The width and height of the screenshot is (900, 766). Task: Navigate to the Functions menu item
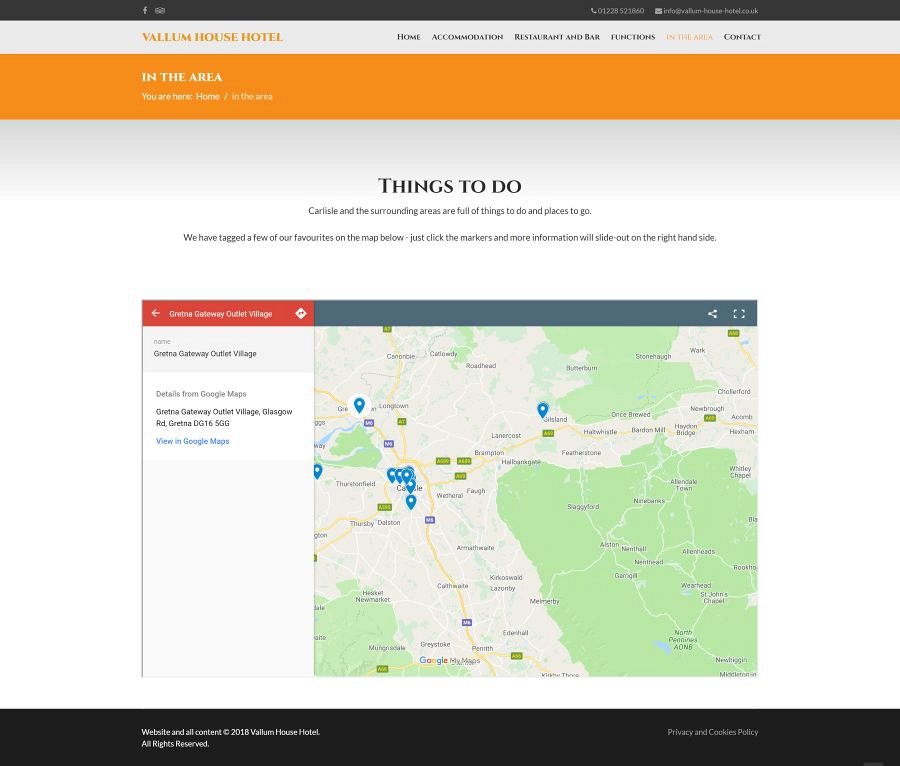point(633,37)
